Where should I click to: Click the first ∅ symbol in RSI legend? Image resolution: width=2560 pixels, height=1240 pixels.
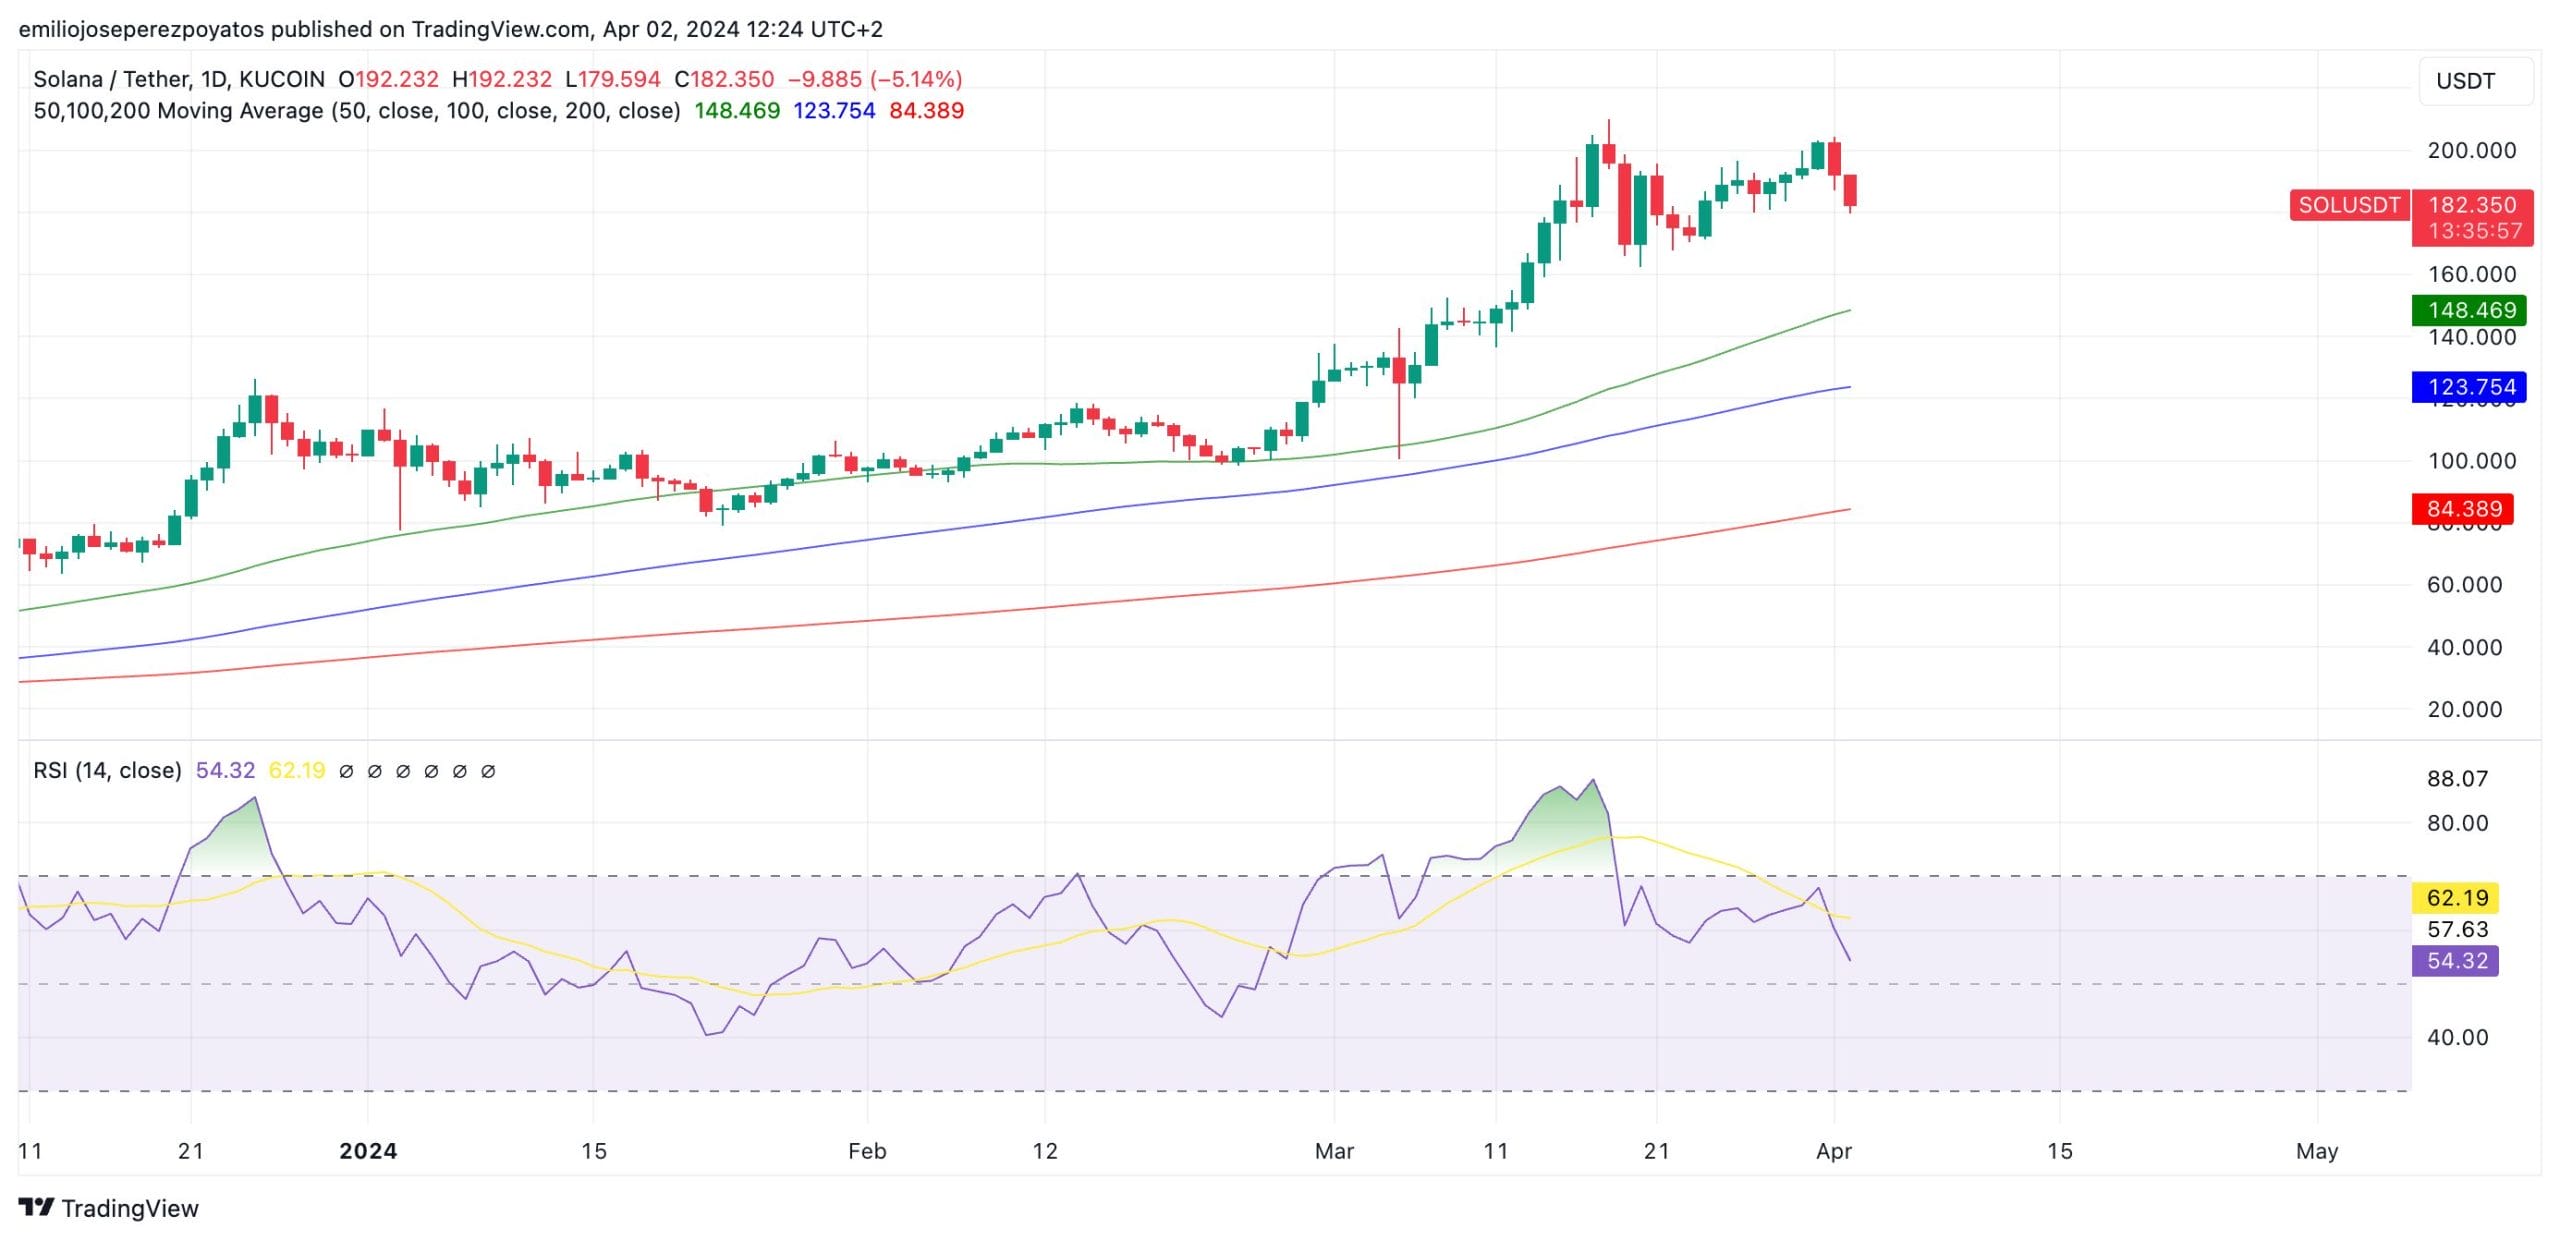346,771
